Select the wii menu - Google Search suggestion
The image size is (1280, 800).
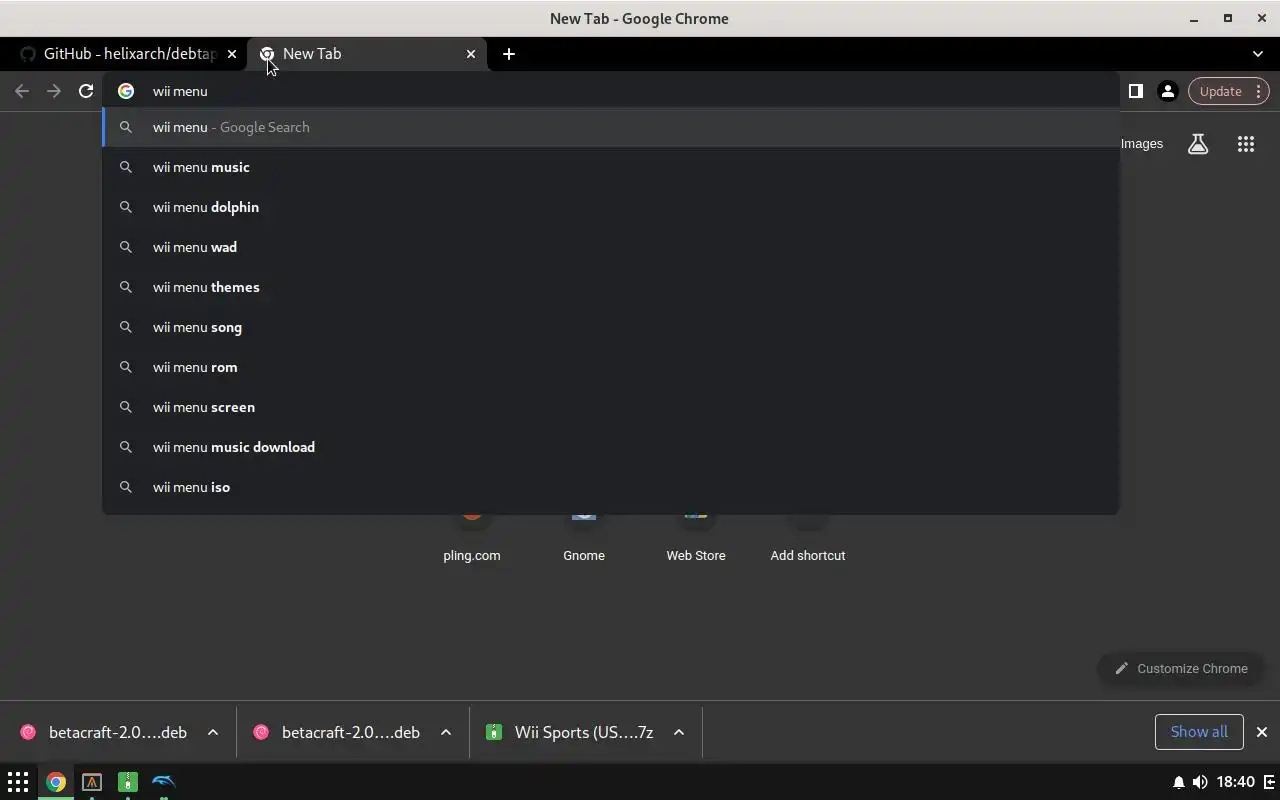(x=610, y=127)
